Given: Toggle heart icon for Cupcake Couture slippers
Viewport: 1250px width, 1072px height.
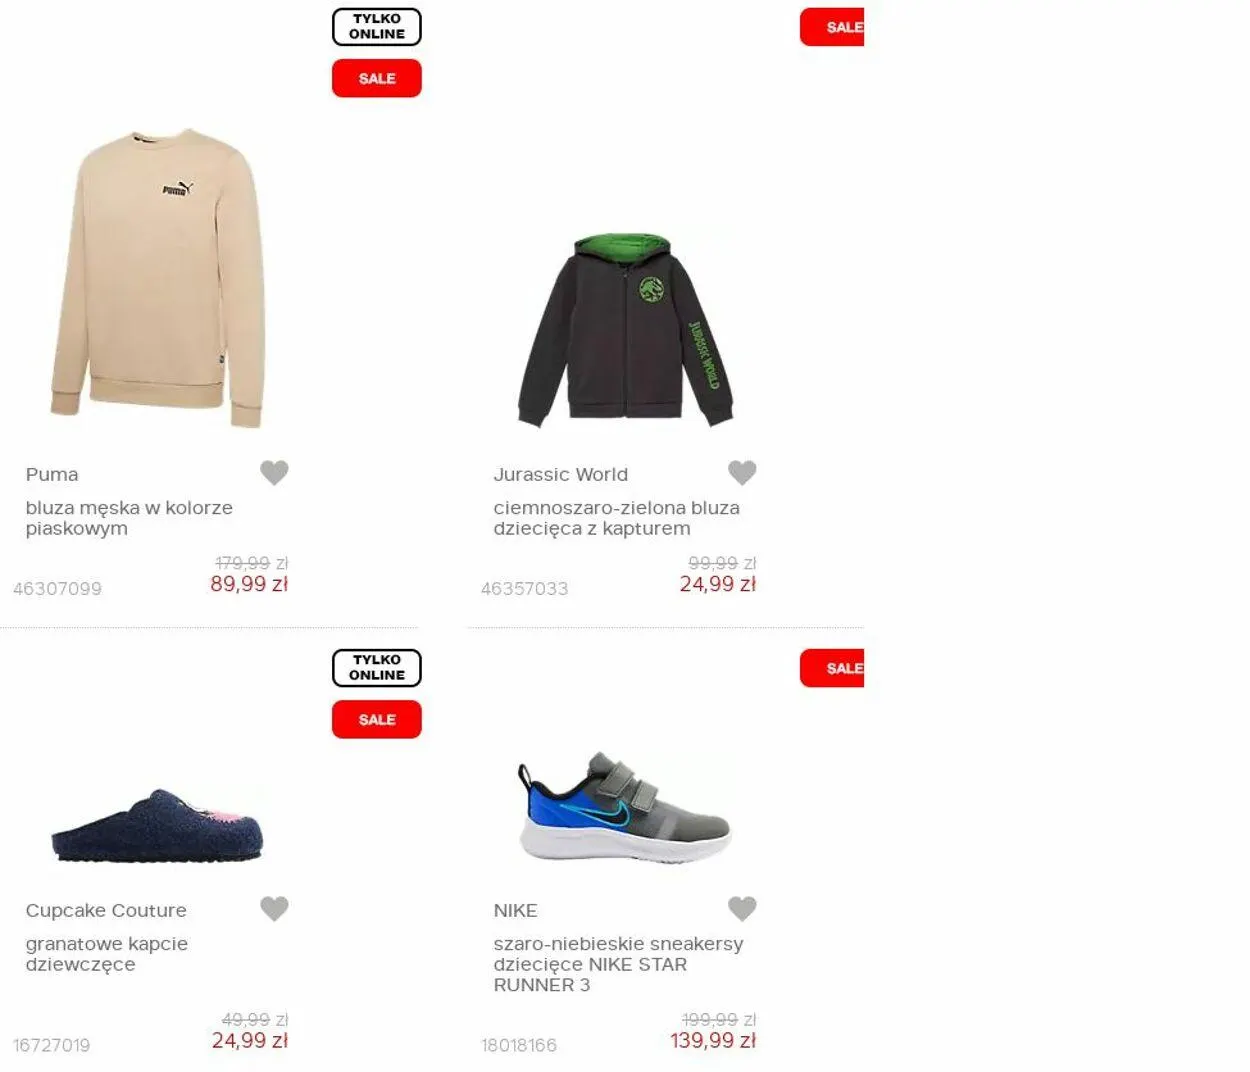Looking at the screenshot, I should pyautogui.click(x=274, y=908).
